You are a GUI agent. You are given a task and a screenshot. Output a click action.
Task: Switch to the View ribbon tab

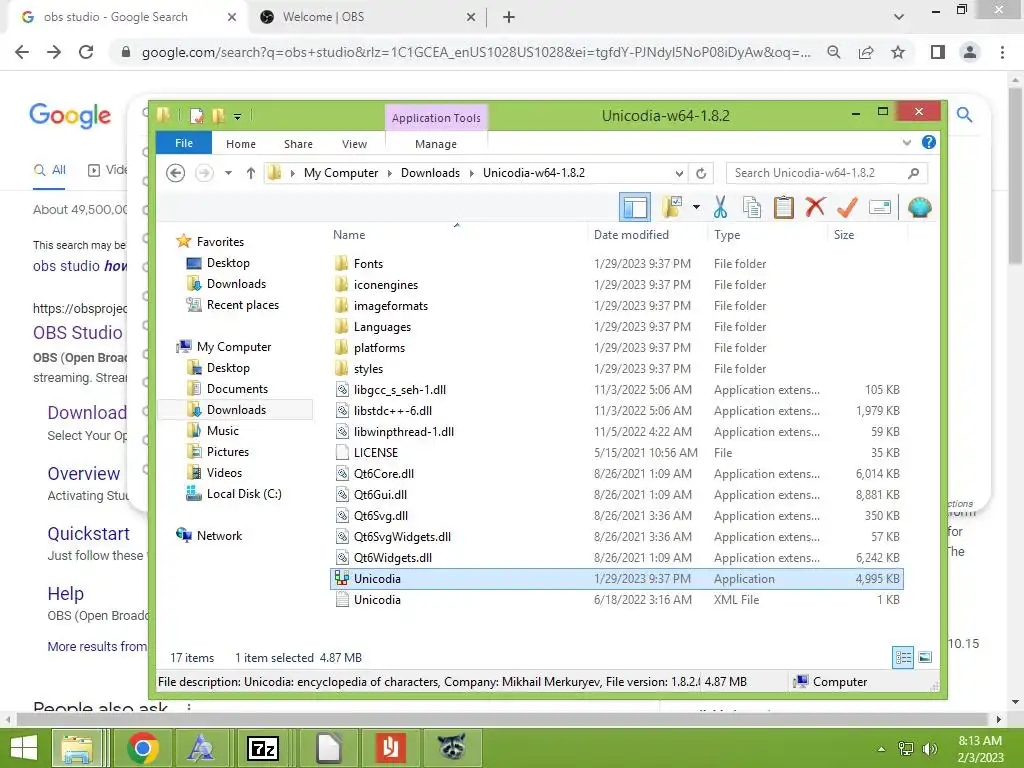(354, 144)
